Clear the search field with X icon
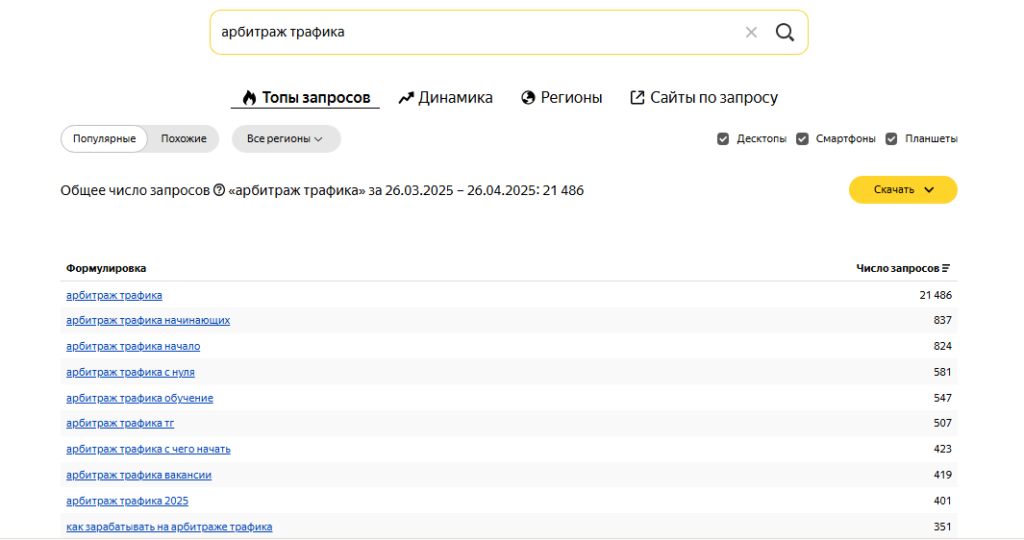 click(751, 32)
